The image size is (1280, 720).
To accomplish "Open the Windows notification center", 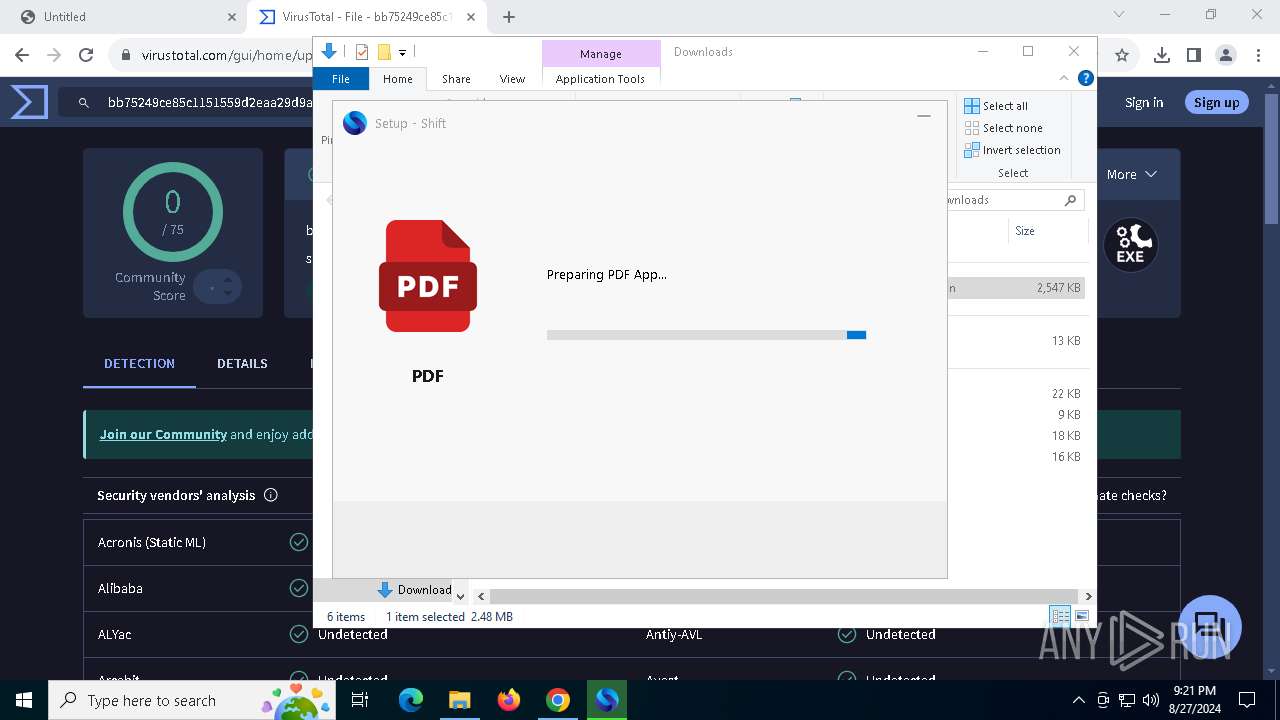I will [x=1247, y=700].
